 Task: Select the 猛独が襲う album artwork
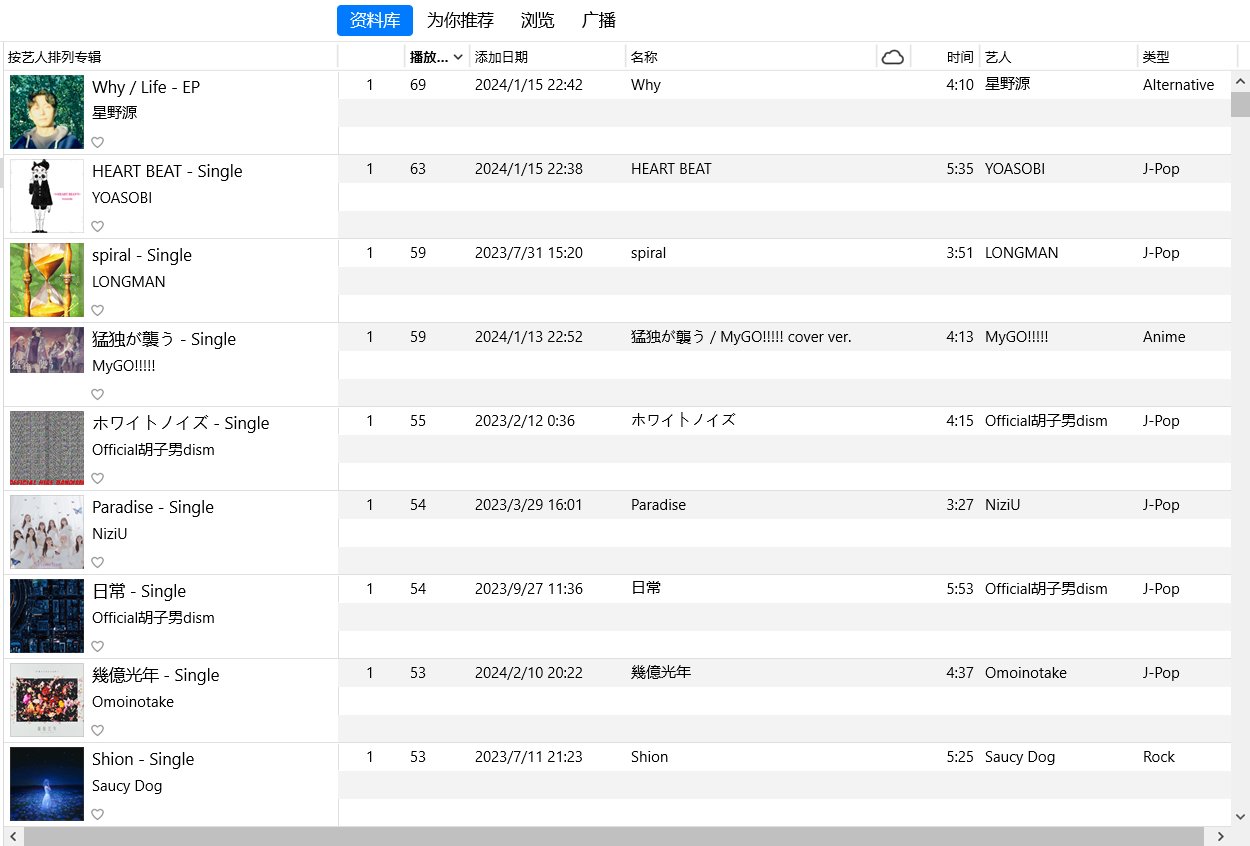[47, 350]
